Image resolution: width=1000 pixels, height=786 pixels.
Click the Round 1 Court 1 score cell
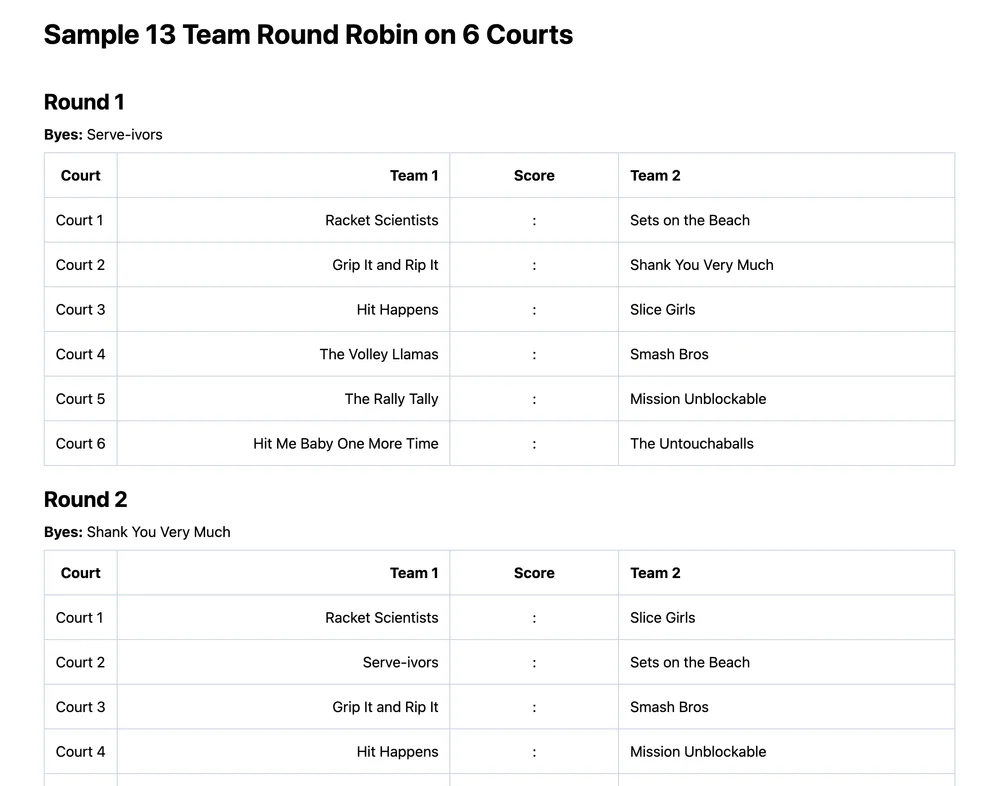(534, 220)
